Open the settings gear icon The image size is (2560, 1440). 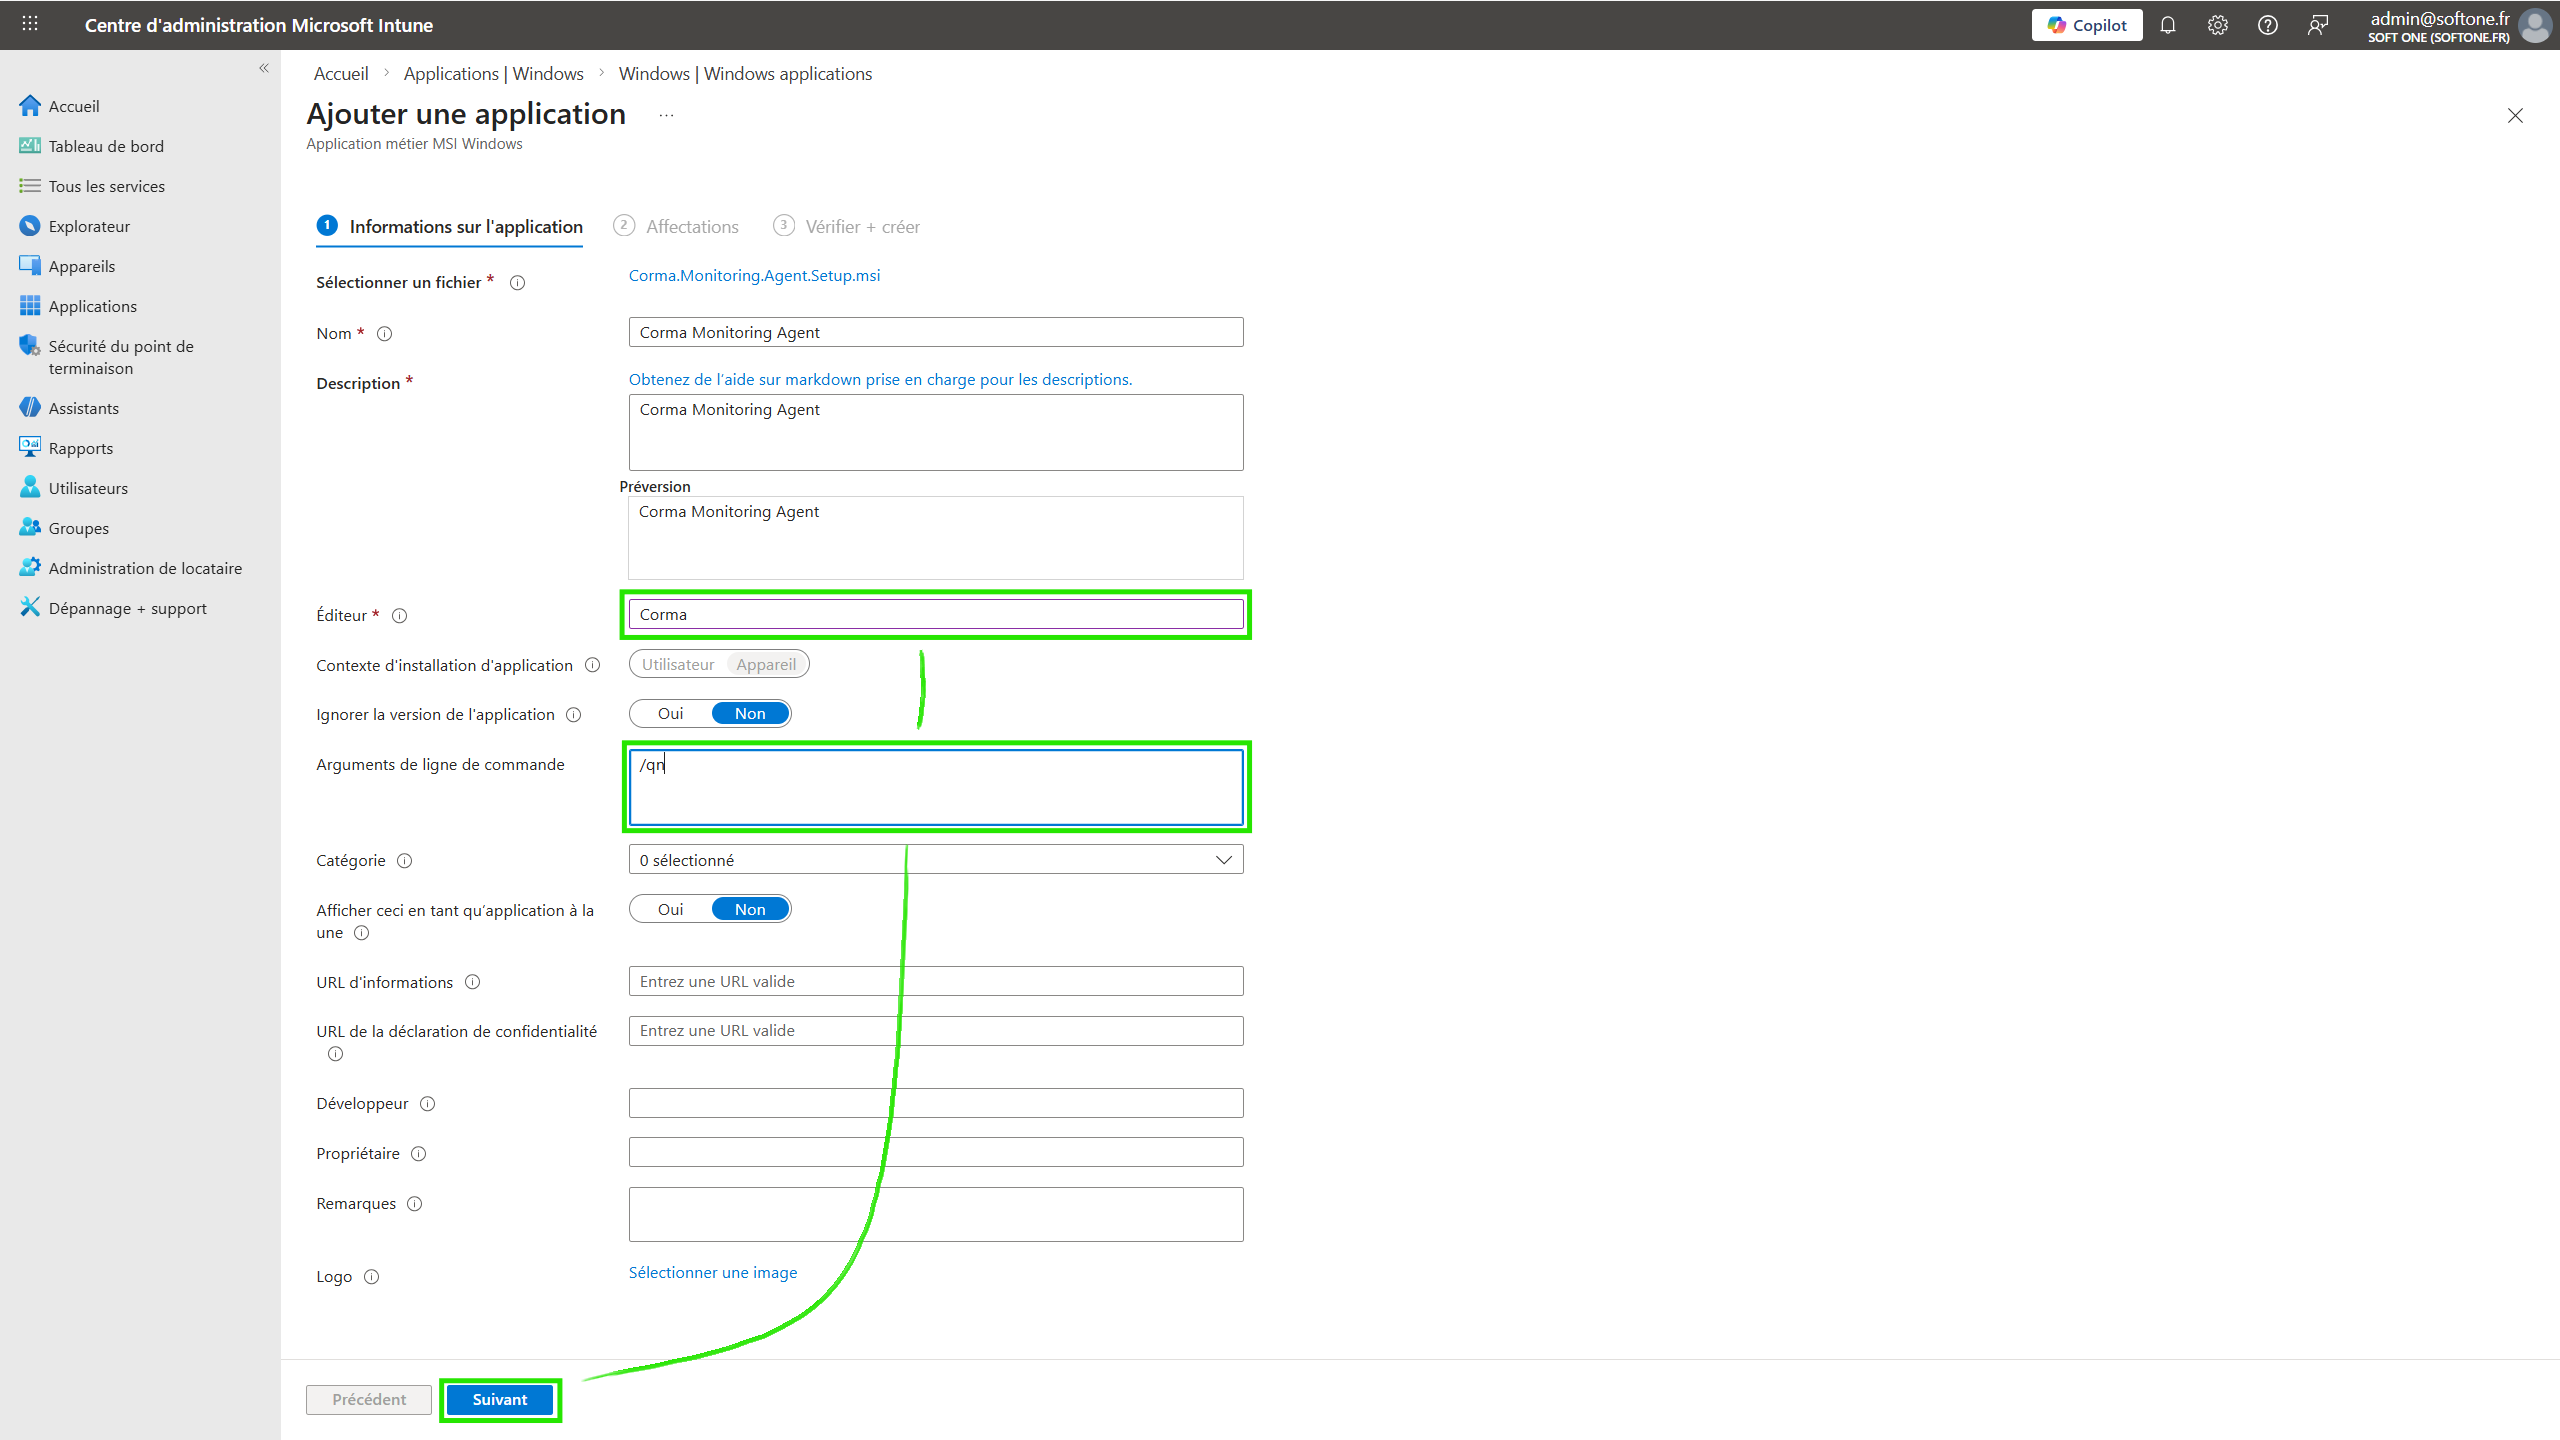click(x=2217, y=26)
